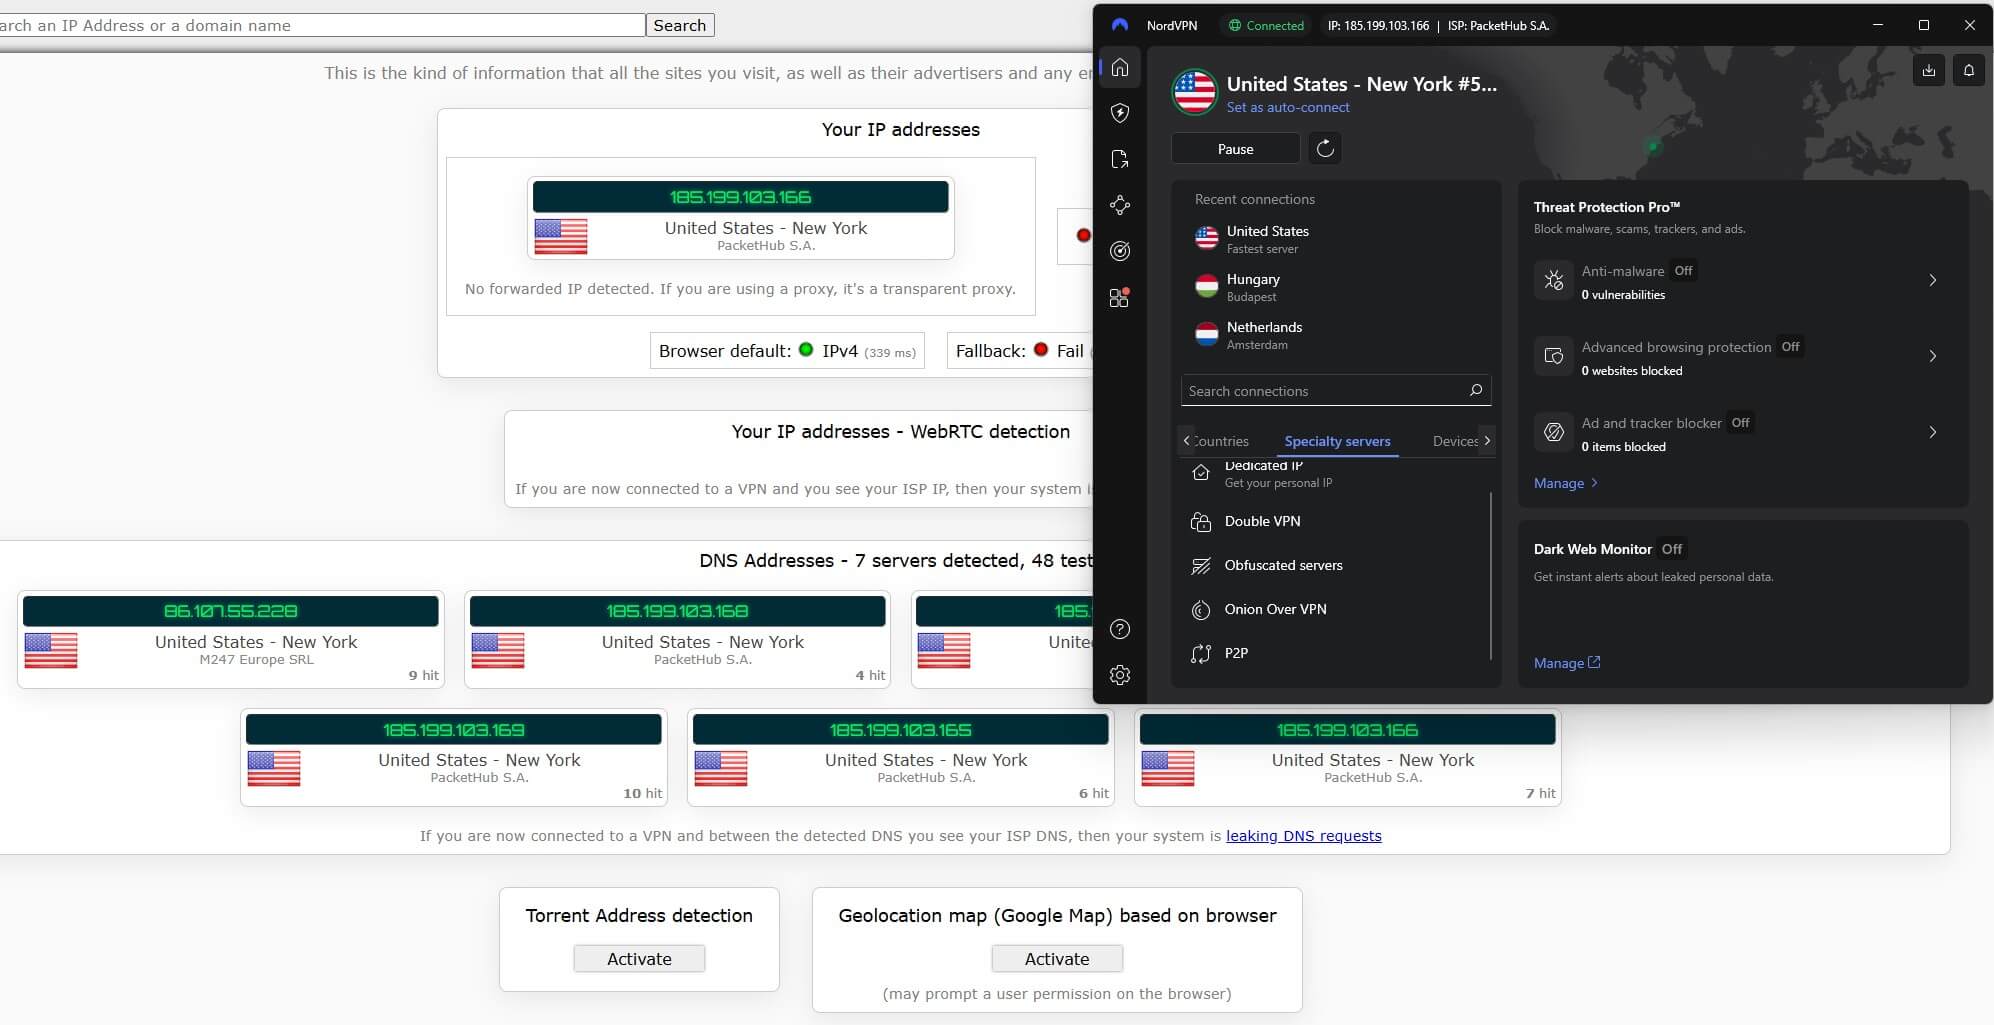Open Threat Protection shield icon in sidebar
The image size is (1994, 1025).
click(1120, 112)
